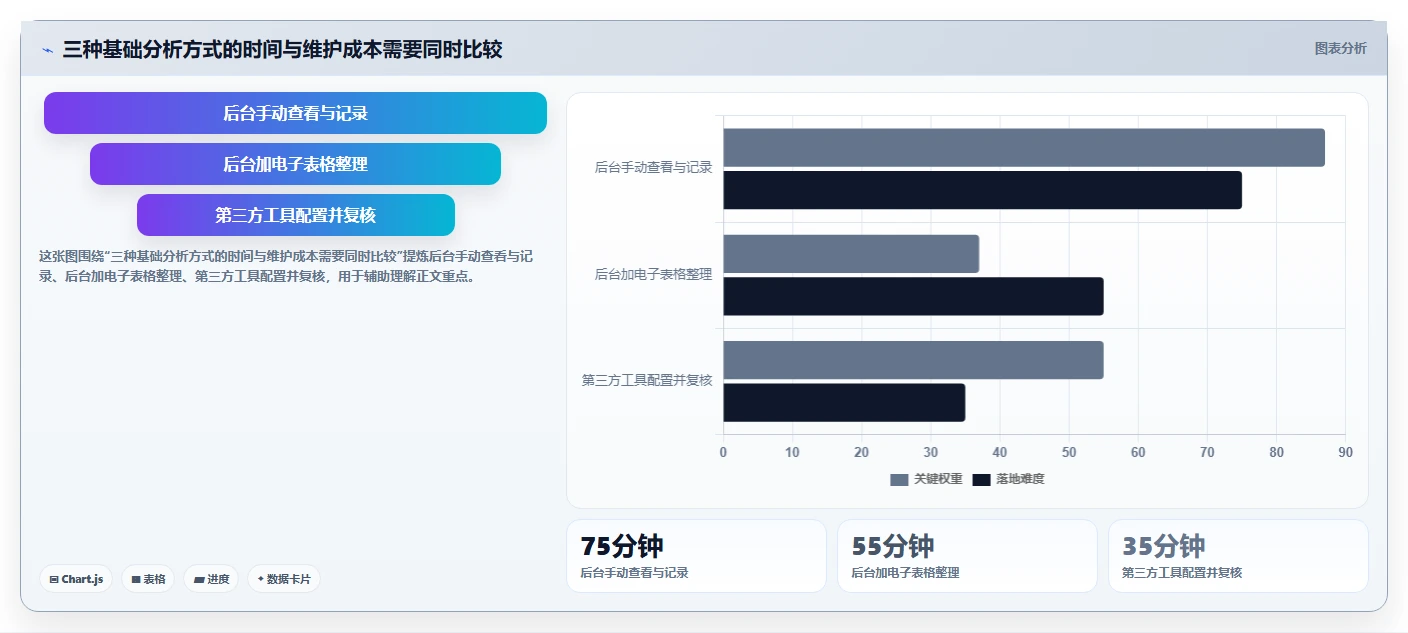Toggle the 关键权重 legend swatch
The image size is (1408, 633).
pos(899,479)
